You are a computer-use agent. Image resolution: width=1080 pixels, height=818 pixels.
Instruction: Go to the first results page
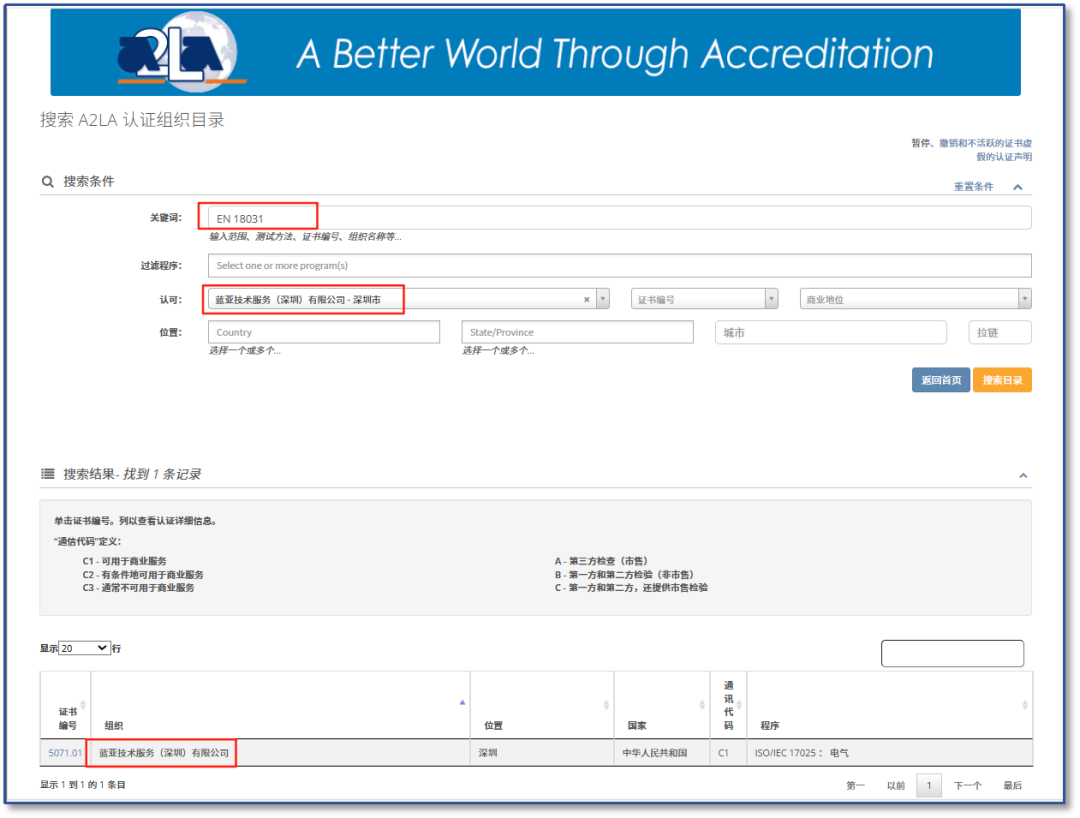pyautogui.click(x=855, y=785)
